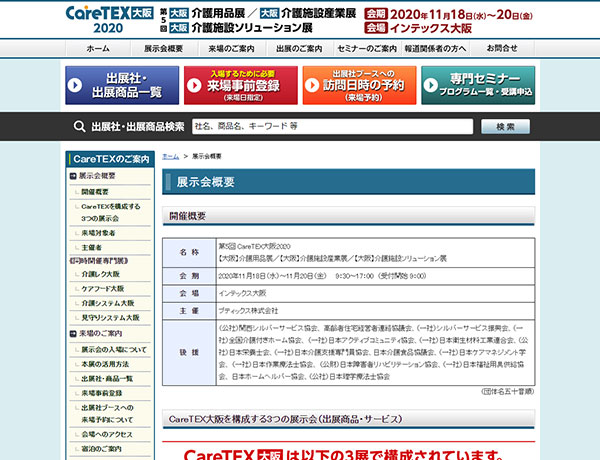Collapse the 来場のご案内 sidebar section
The width and height of the screenshot is (600, 460).
click(73, 333)
